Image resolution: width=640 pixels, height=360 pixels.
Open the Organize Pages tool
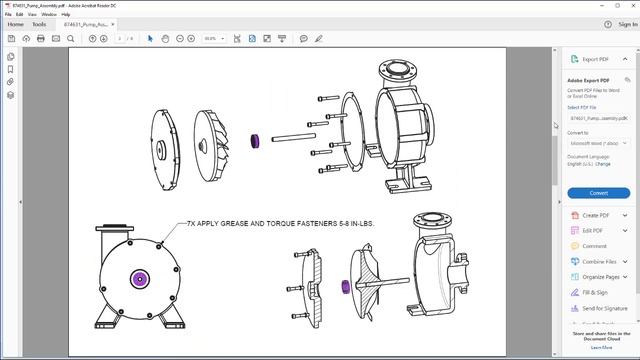(601, 277)
